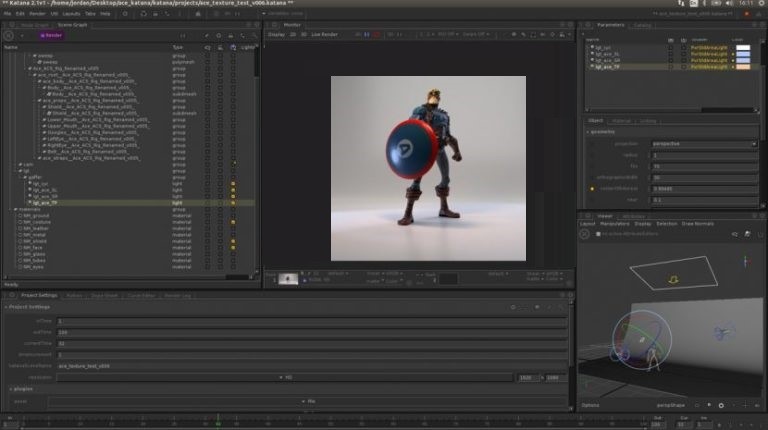Image resolution: width=768 pixels, height=430 pixels.
Task: Toggle the light-linking box for lgt_ace_TP row
Action: click(x=233, y=203)
